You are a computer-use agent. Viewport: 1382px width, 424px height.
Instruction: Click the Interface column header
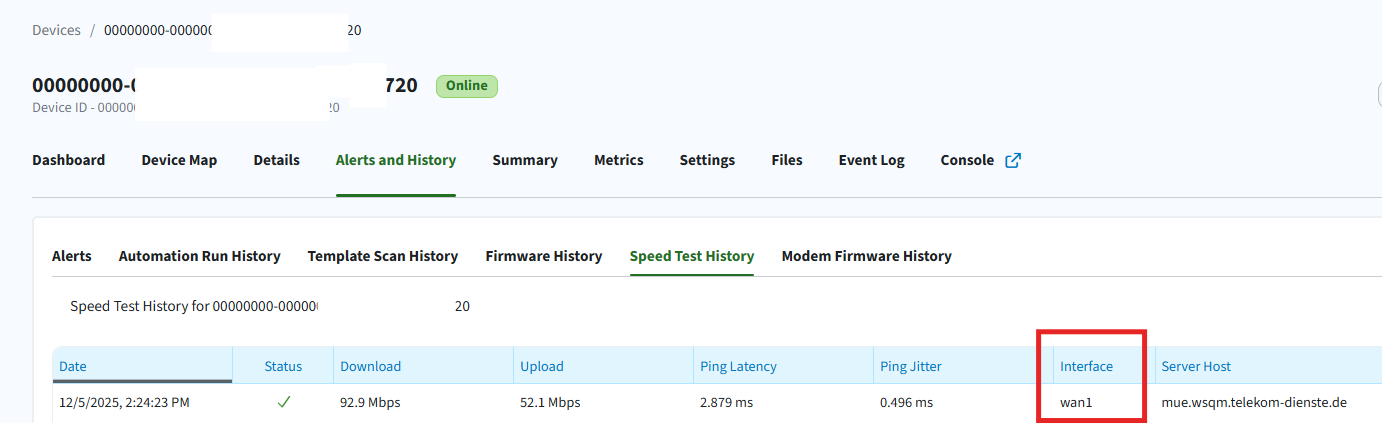coord(1086,366)
